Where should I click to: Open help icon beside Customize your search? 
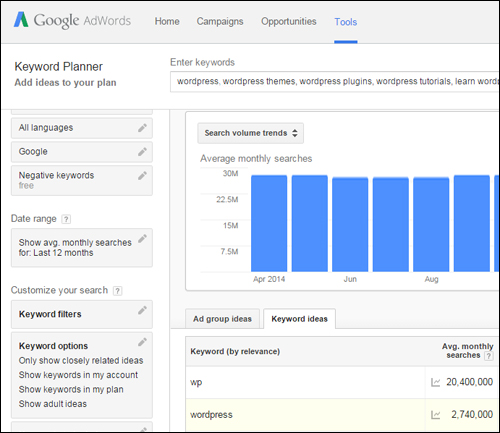[x=117, y=291]
